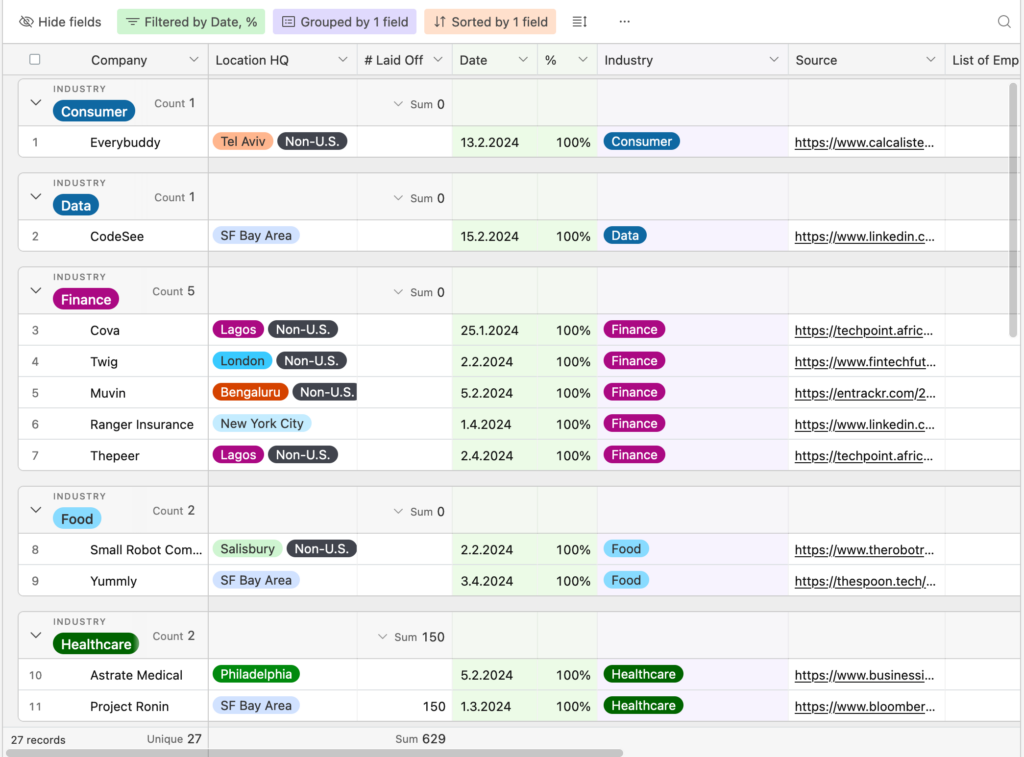Click the Hide fields eye icon
Image resolution: width=1024 pixels, height=757 pixels.
[x=27, y=22]
